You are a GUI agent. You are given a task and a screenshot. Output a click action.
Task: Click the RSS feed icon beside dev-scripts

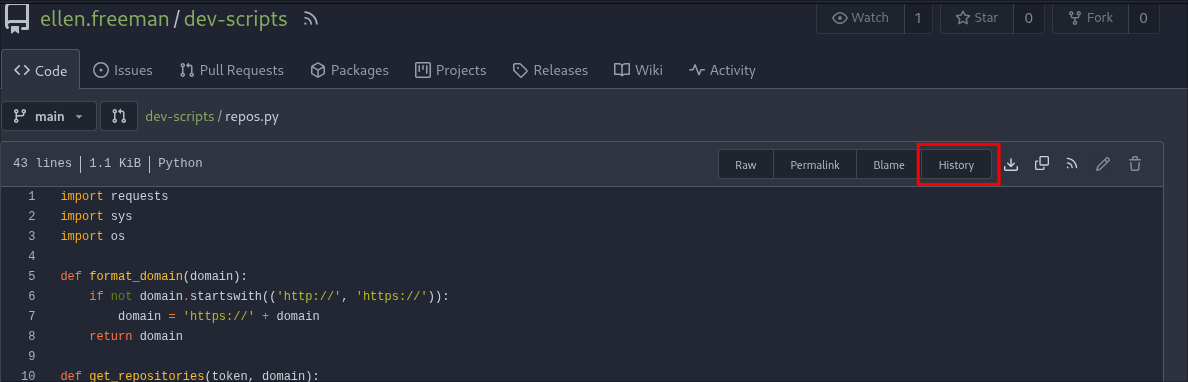coord(310,19)
